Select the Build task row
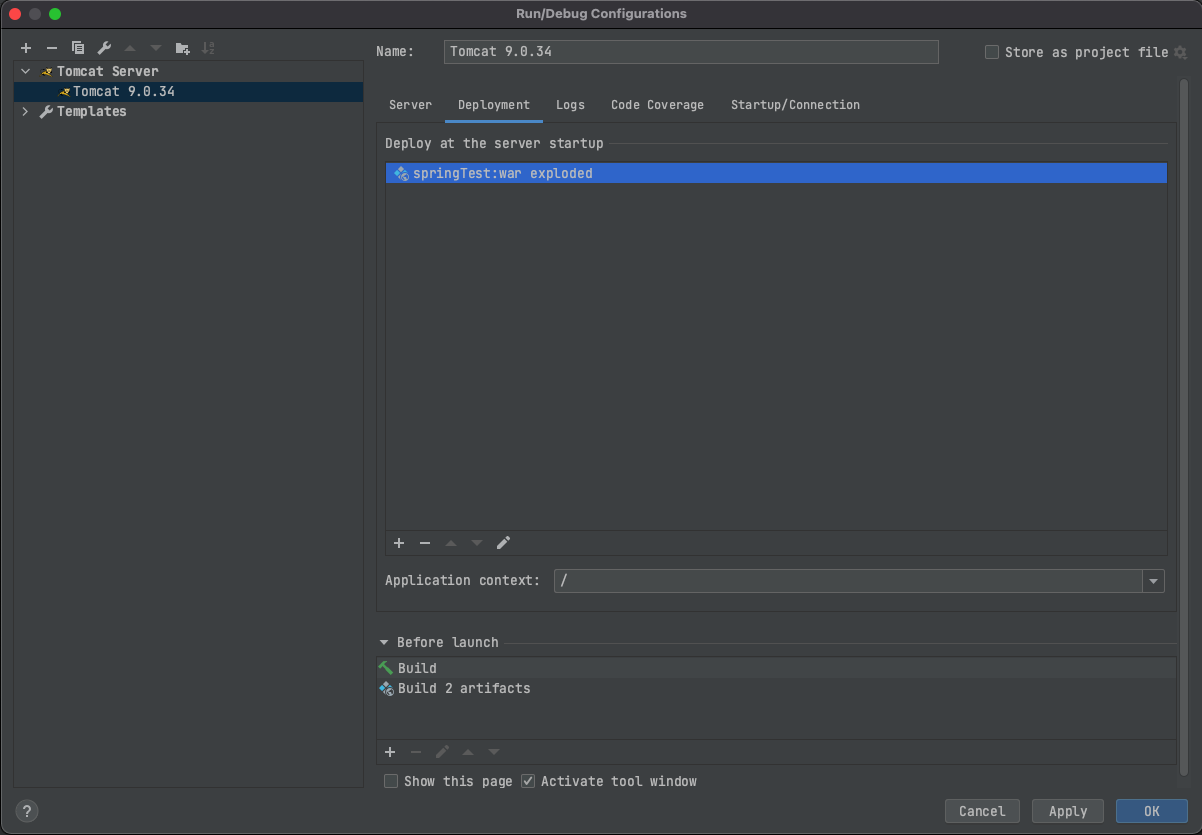The image size is (1202, 835). pyautogui.click(x=776, y=668)
